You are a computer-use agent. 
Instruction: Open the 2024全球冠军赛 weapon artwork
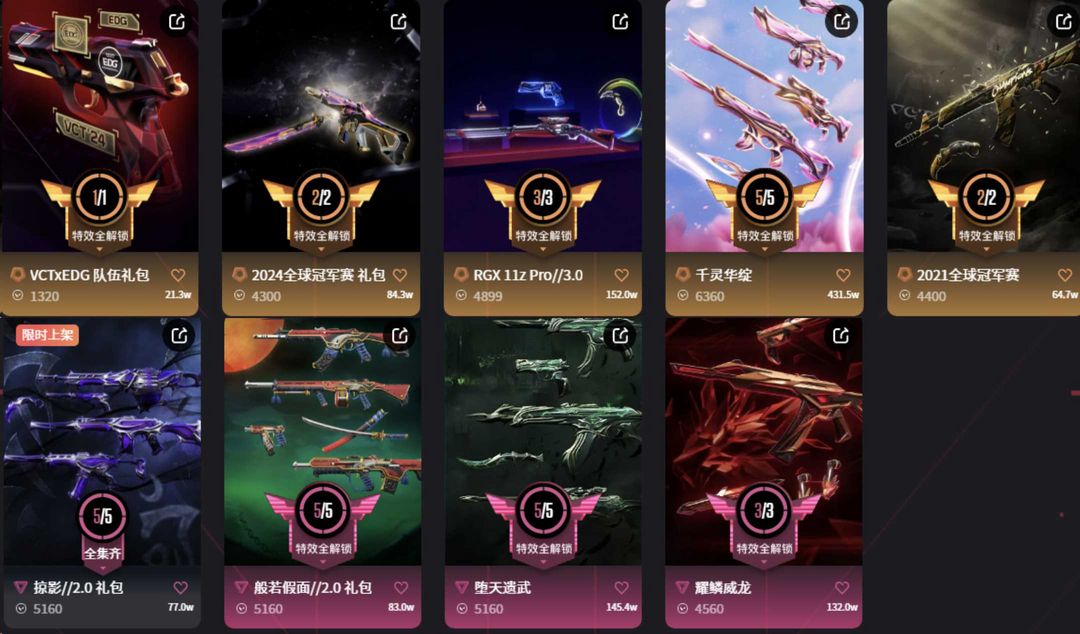(321, 124)
